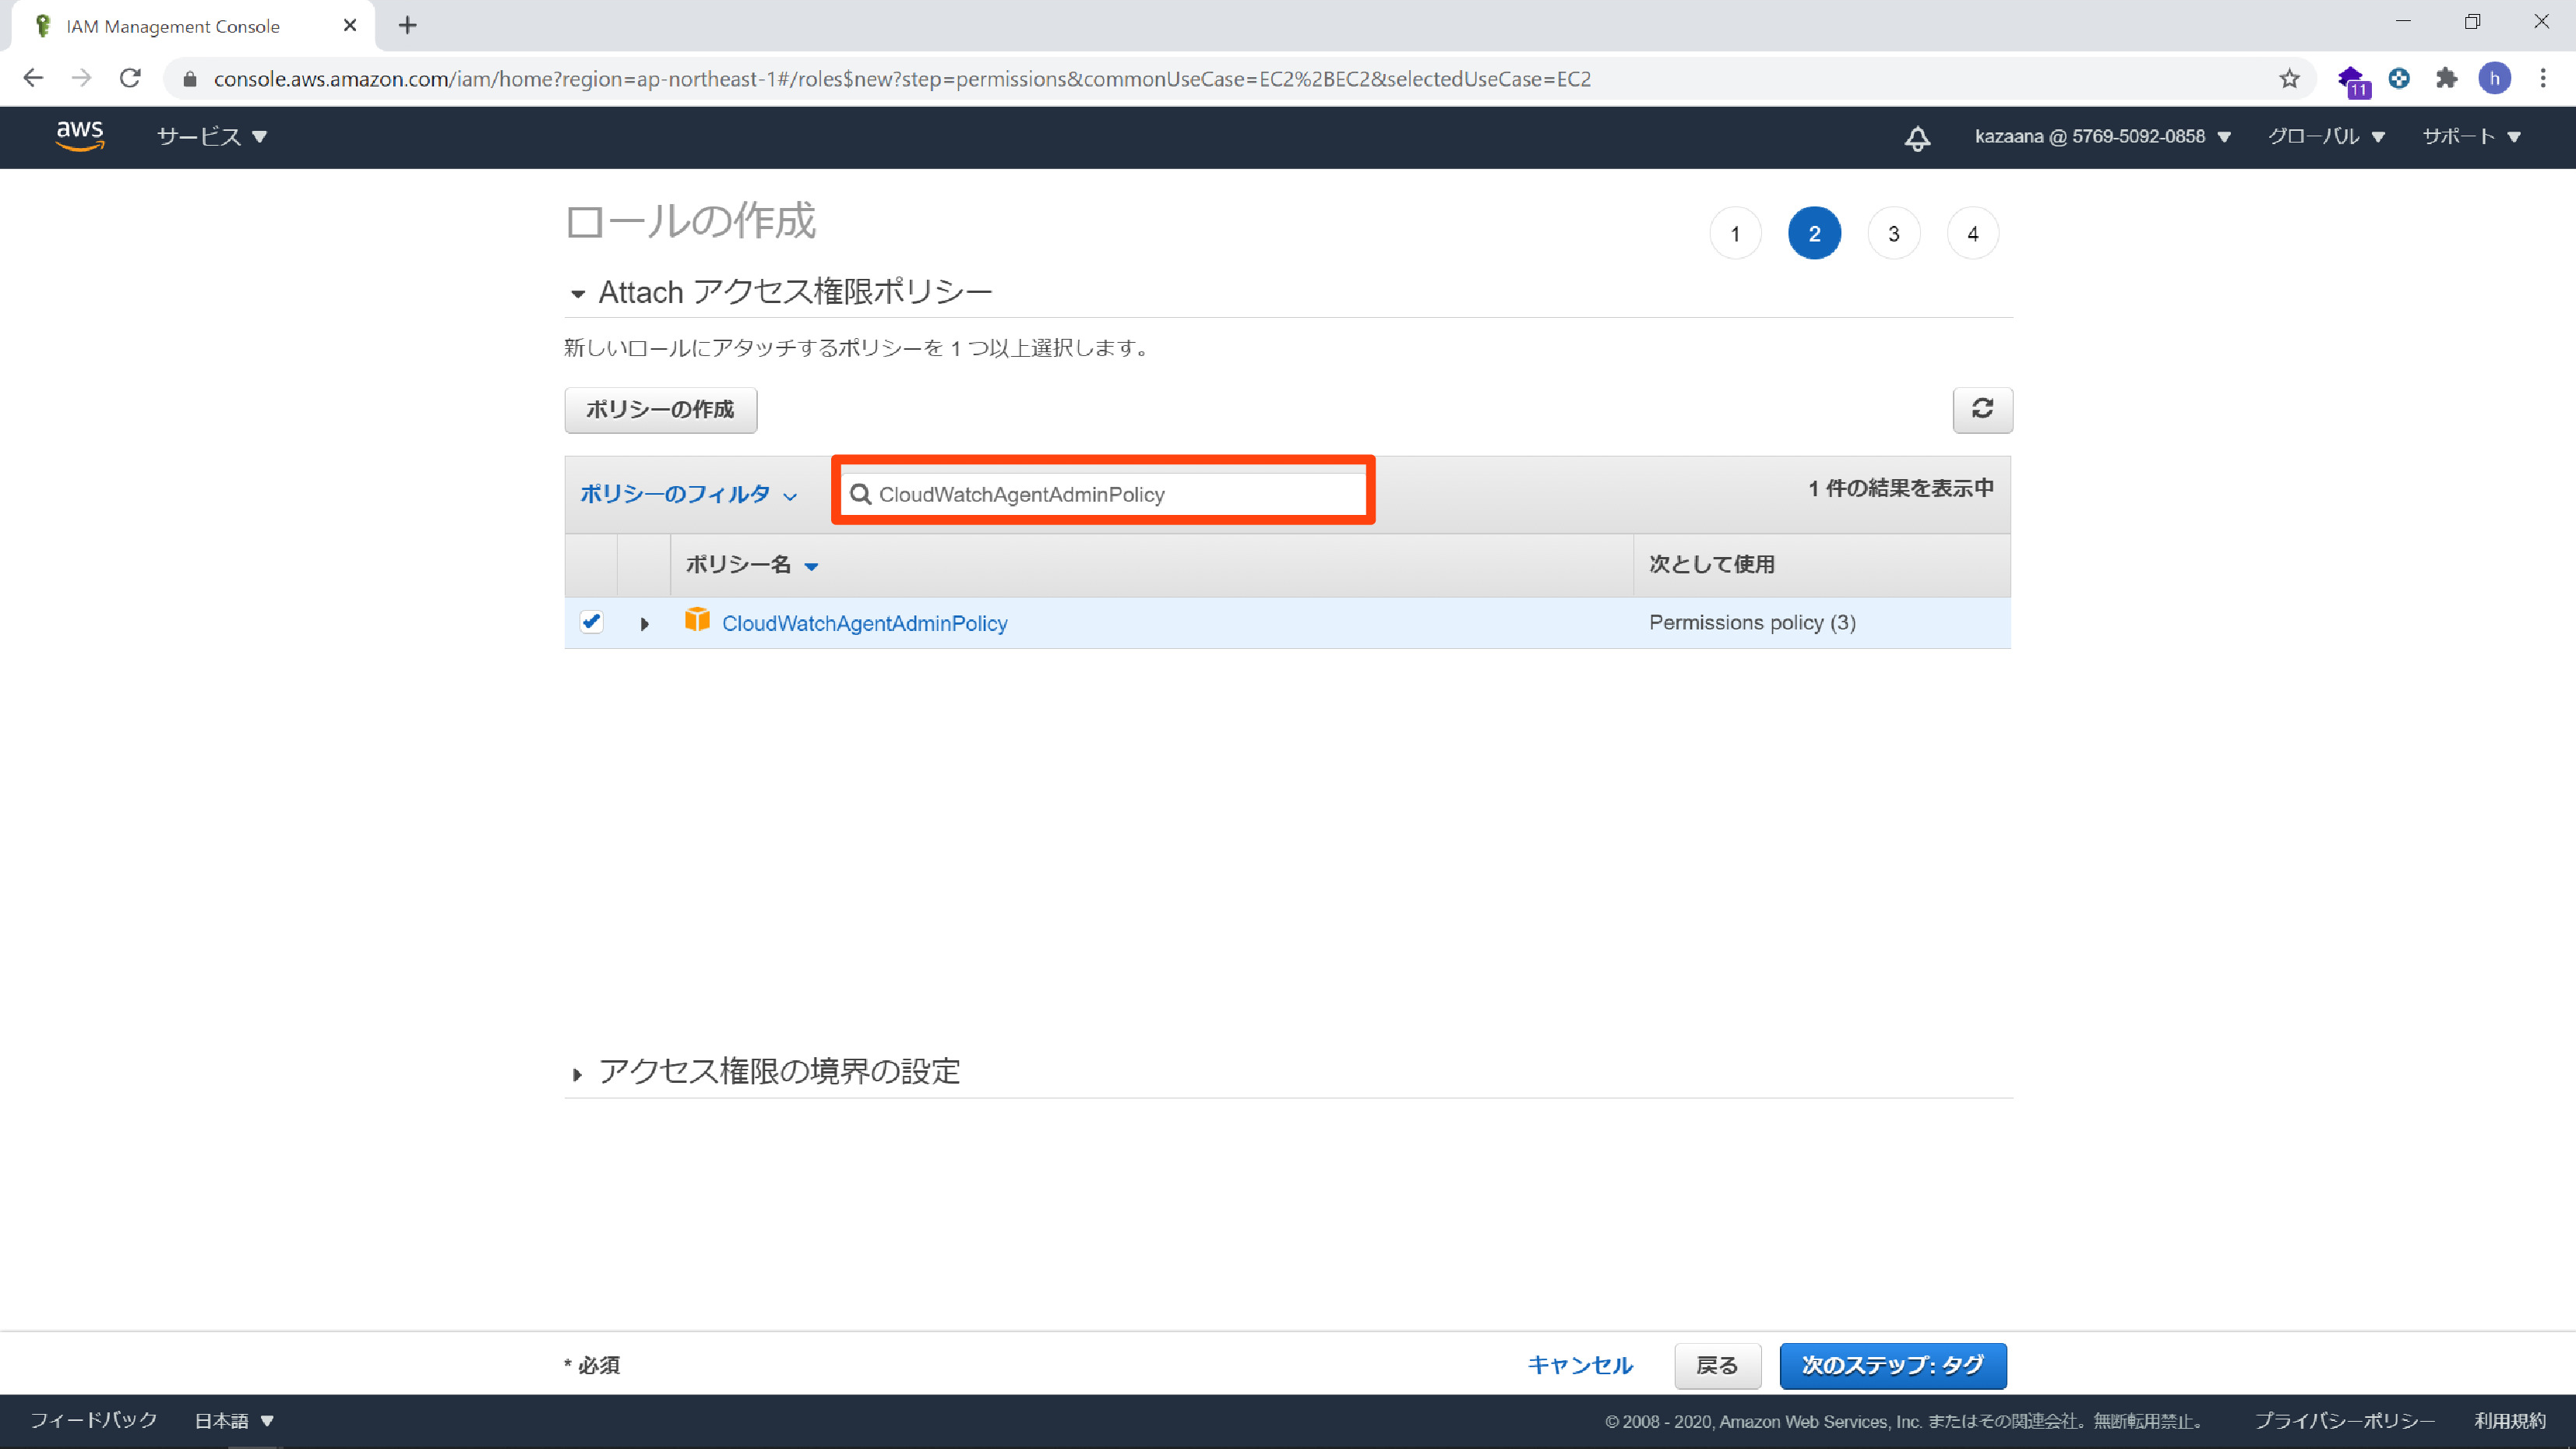
Task: Click 次のステップ: タグ button
Action: click(x=1893, y=1366)
